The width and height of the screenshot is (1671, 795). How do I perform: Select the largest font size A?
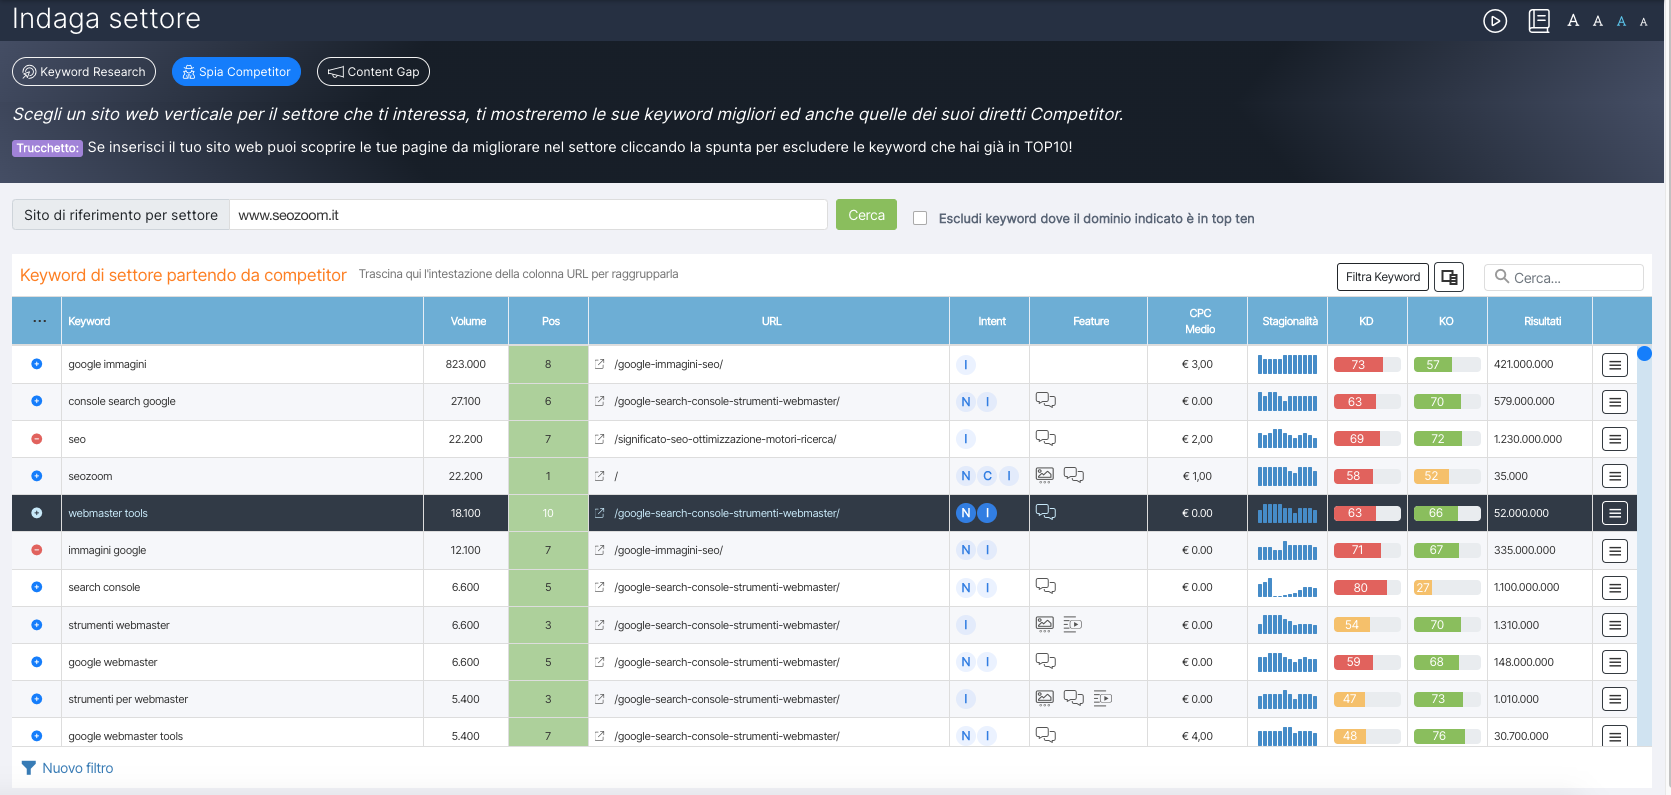click(1573, 21)
